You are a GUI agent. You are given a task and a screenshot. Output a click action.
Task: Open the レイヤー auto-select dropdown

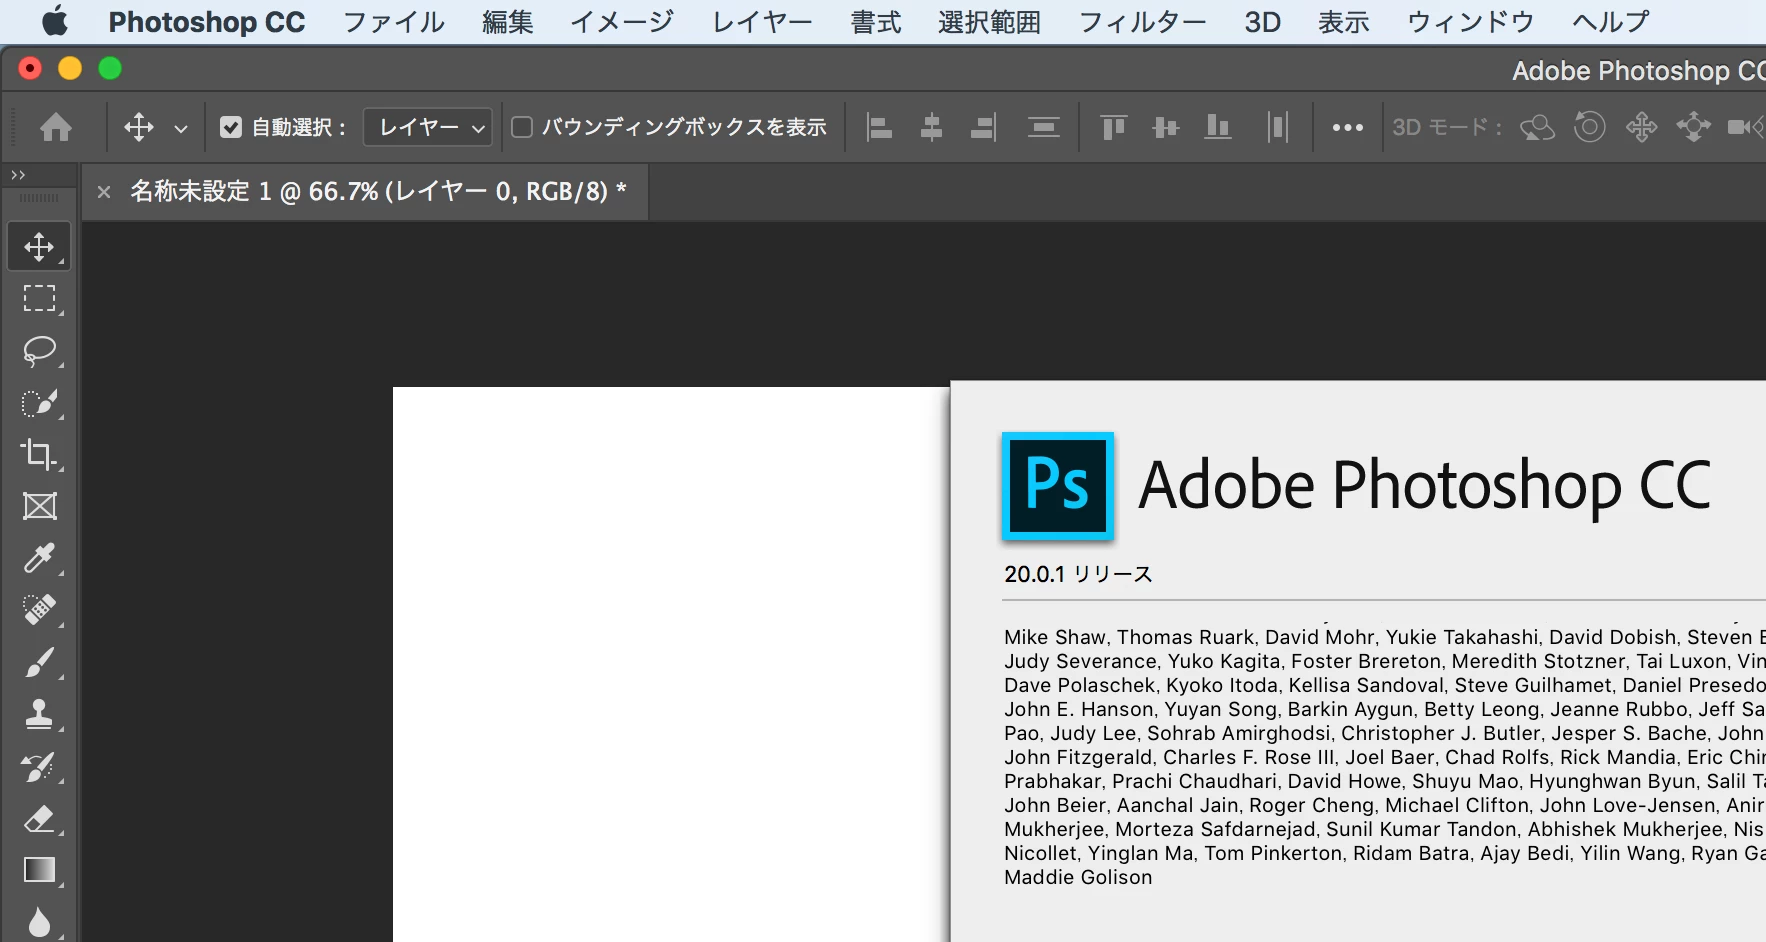coord(427,127)
